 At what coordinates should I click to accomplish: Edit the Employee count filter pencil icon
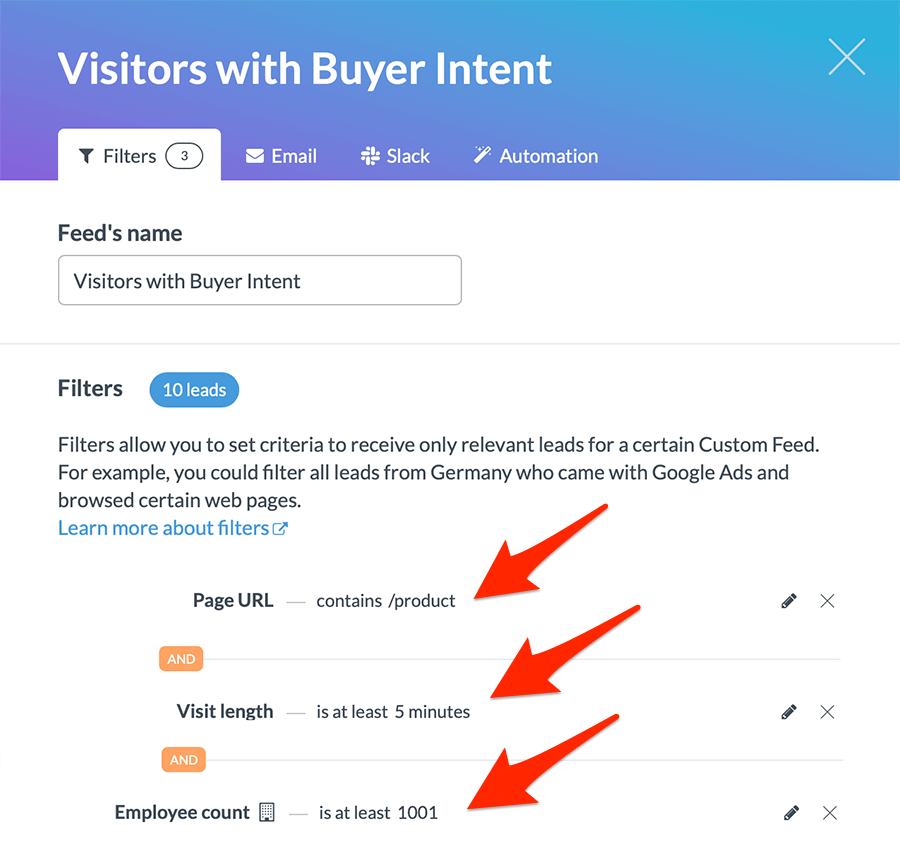pyautogui.click(x=791, y=813)
